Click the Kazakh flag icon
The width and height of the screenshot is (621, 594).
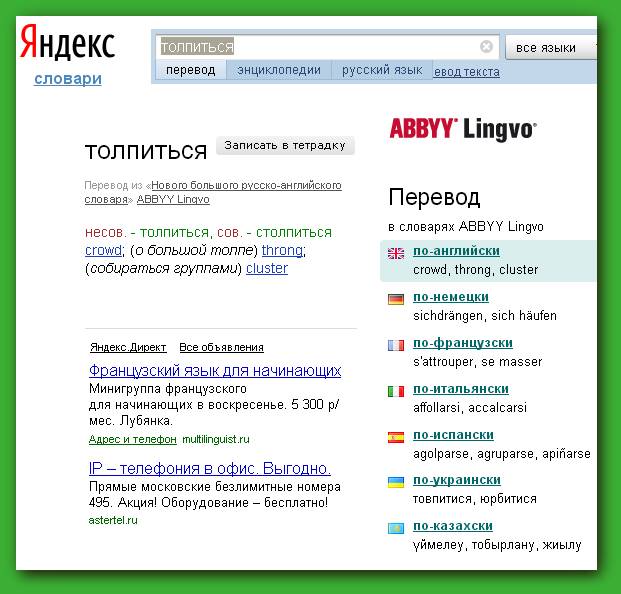[396, 528]
